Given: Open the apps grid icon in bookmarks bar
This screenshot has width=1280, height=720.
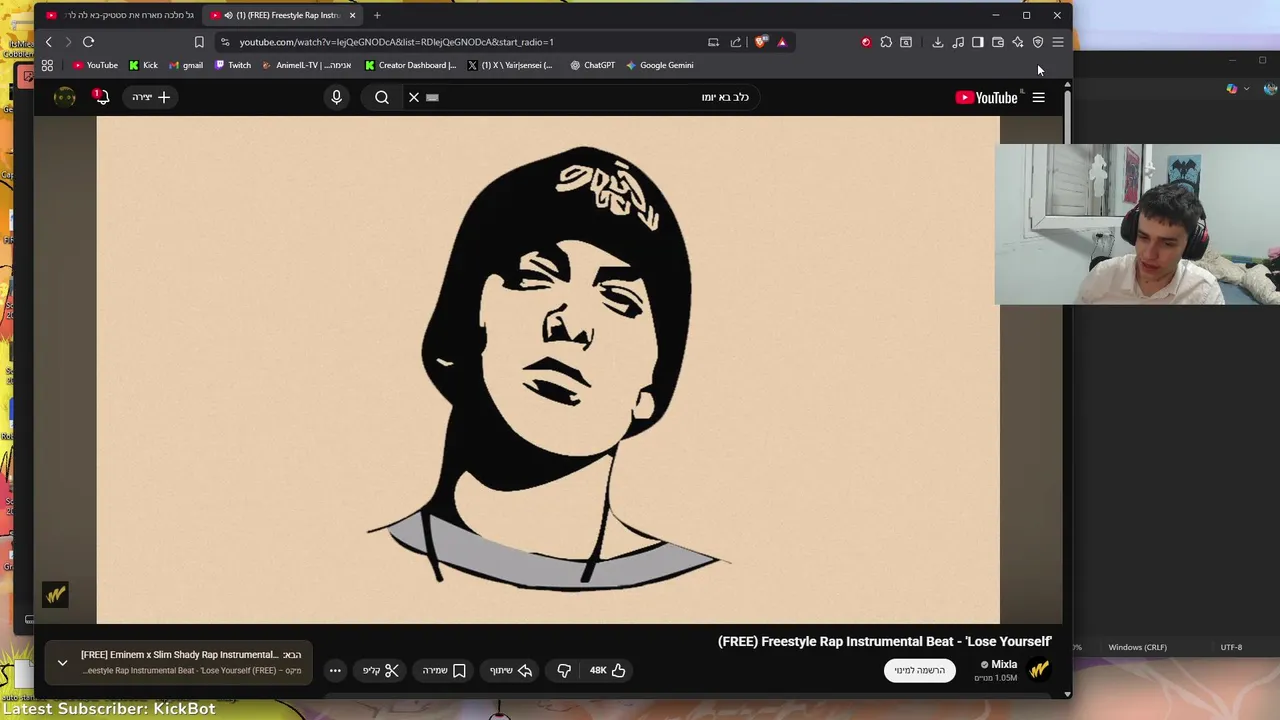Looking at the screenshot, I should click(x=47, y=65).
